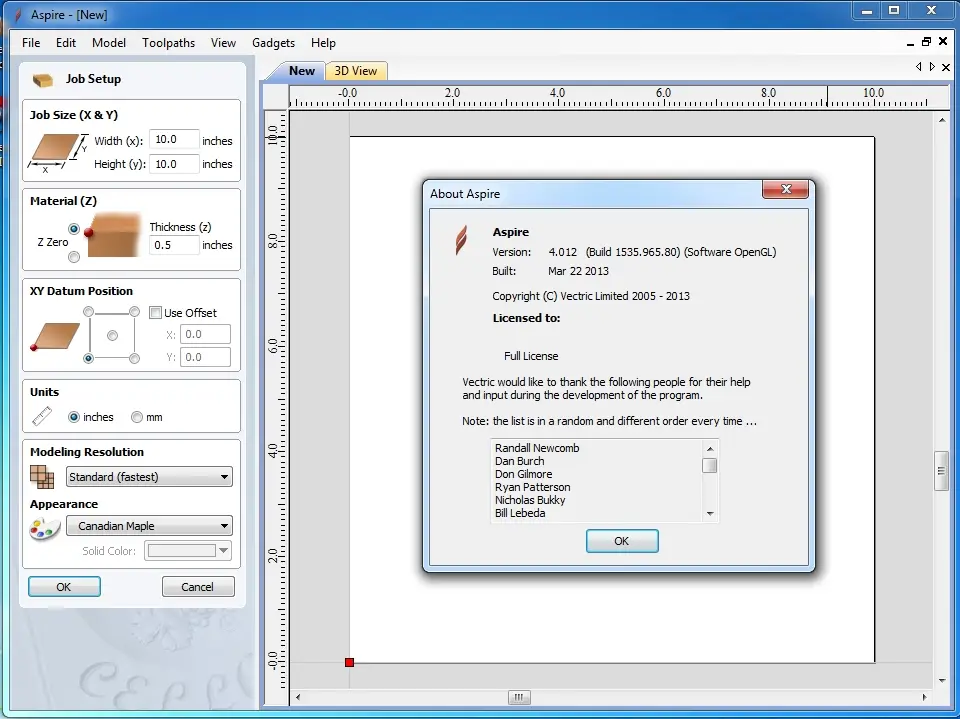Click the offset X input field
This screenshot has width=960, height=719.
click(205, 334)
